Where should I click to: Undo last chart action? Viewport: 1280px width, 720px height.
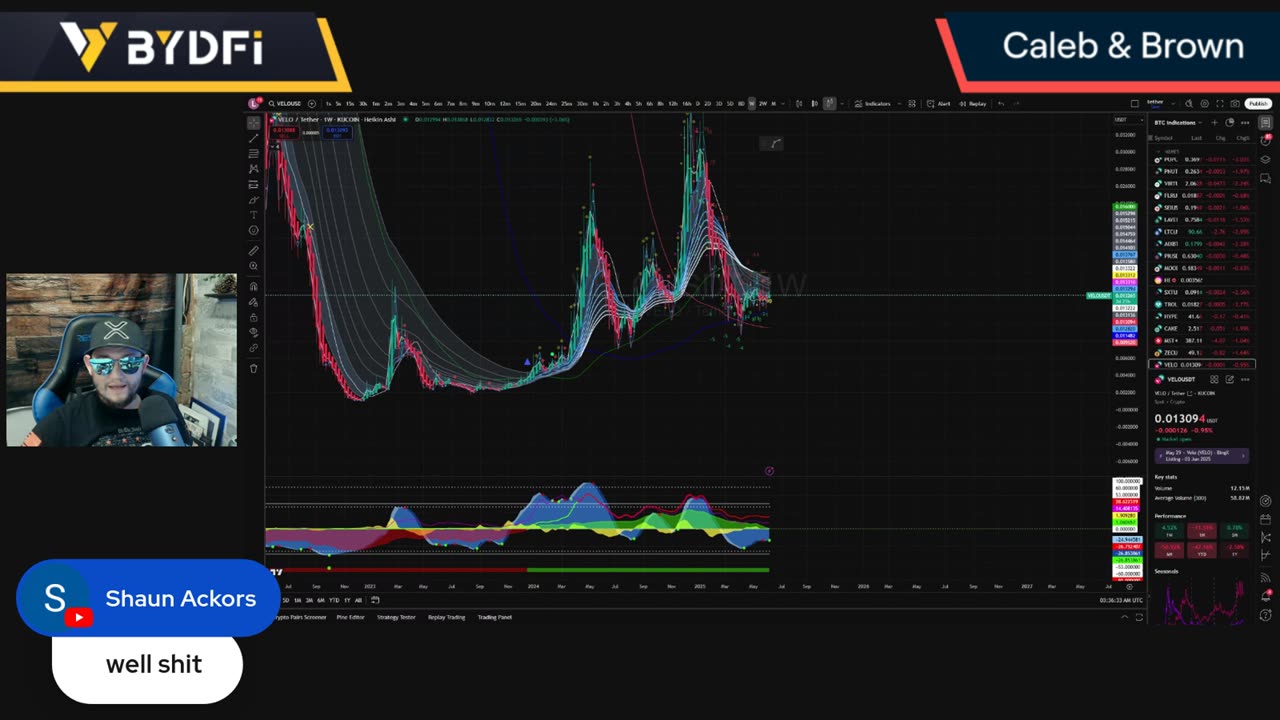[x=1001, y=103]
